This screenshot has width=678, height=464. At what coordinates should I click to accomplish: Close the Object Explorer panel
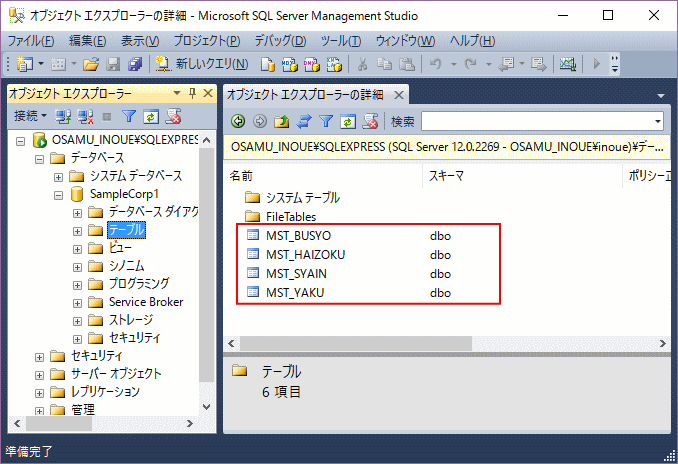tap(208, 93)
